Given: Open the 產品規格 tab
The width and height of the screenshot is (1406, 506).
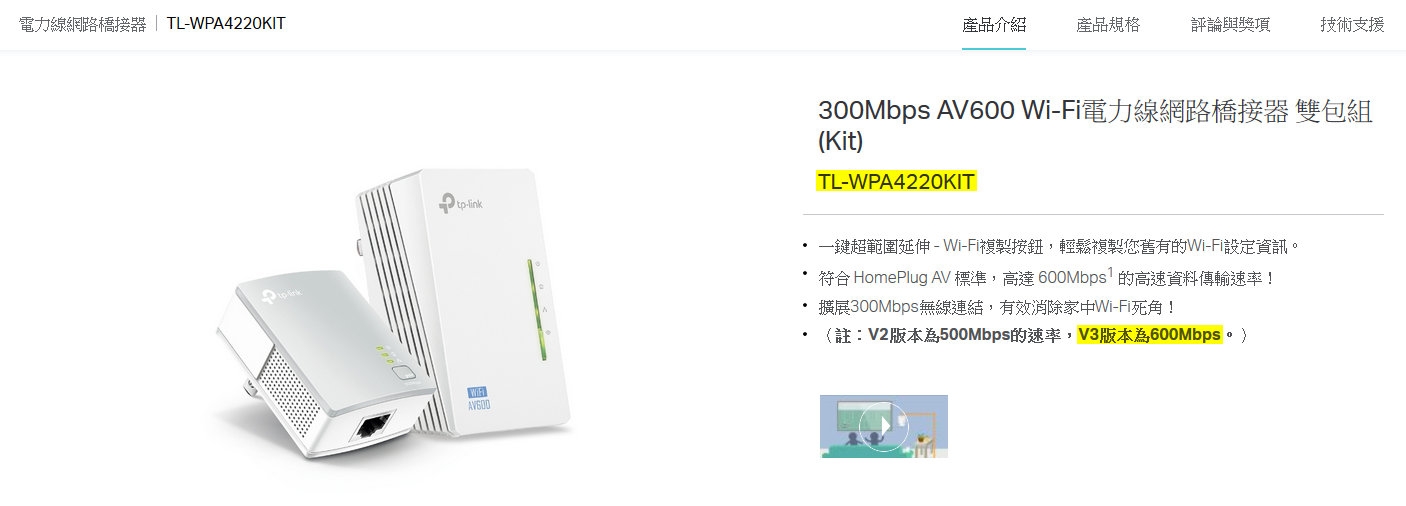Looking at the screenshot, I should click(1108, 25).
